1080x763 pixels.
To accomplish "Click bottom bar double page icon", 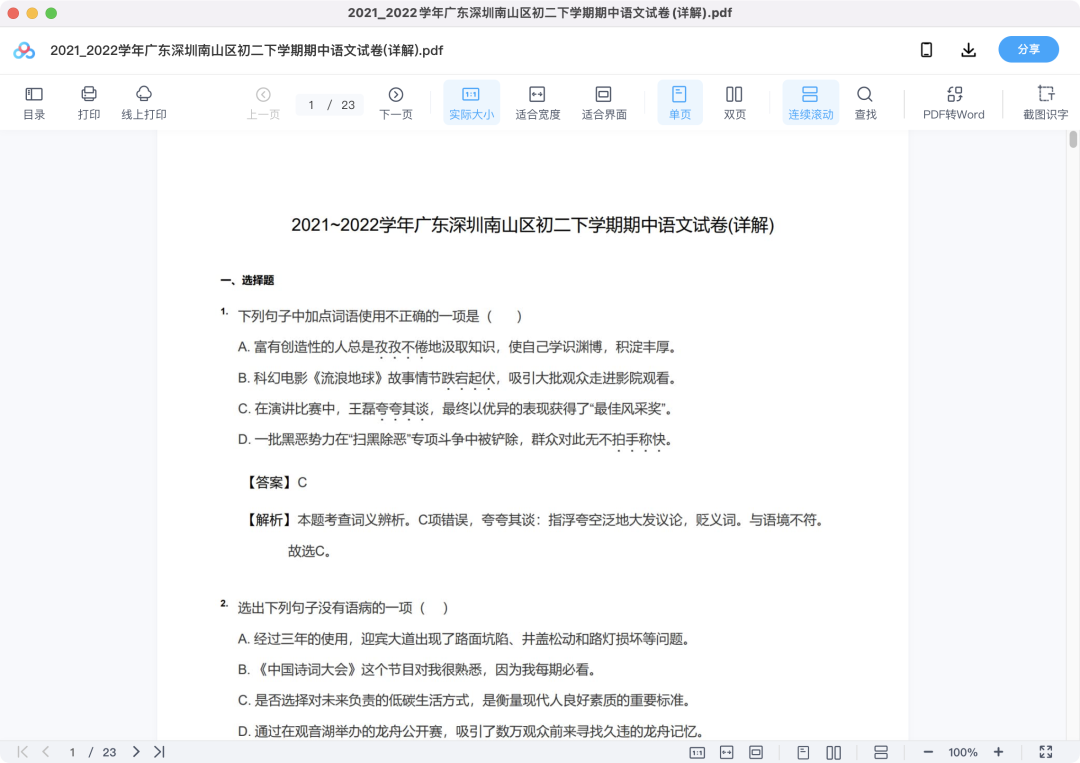I will point(833,753).
